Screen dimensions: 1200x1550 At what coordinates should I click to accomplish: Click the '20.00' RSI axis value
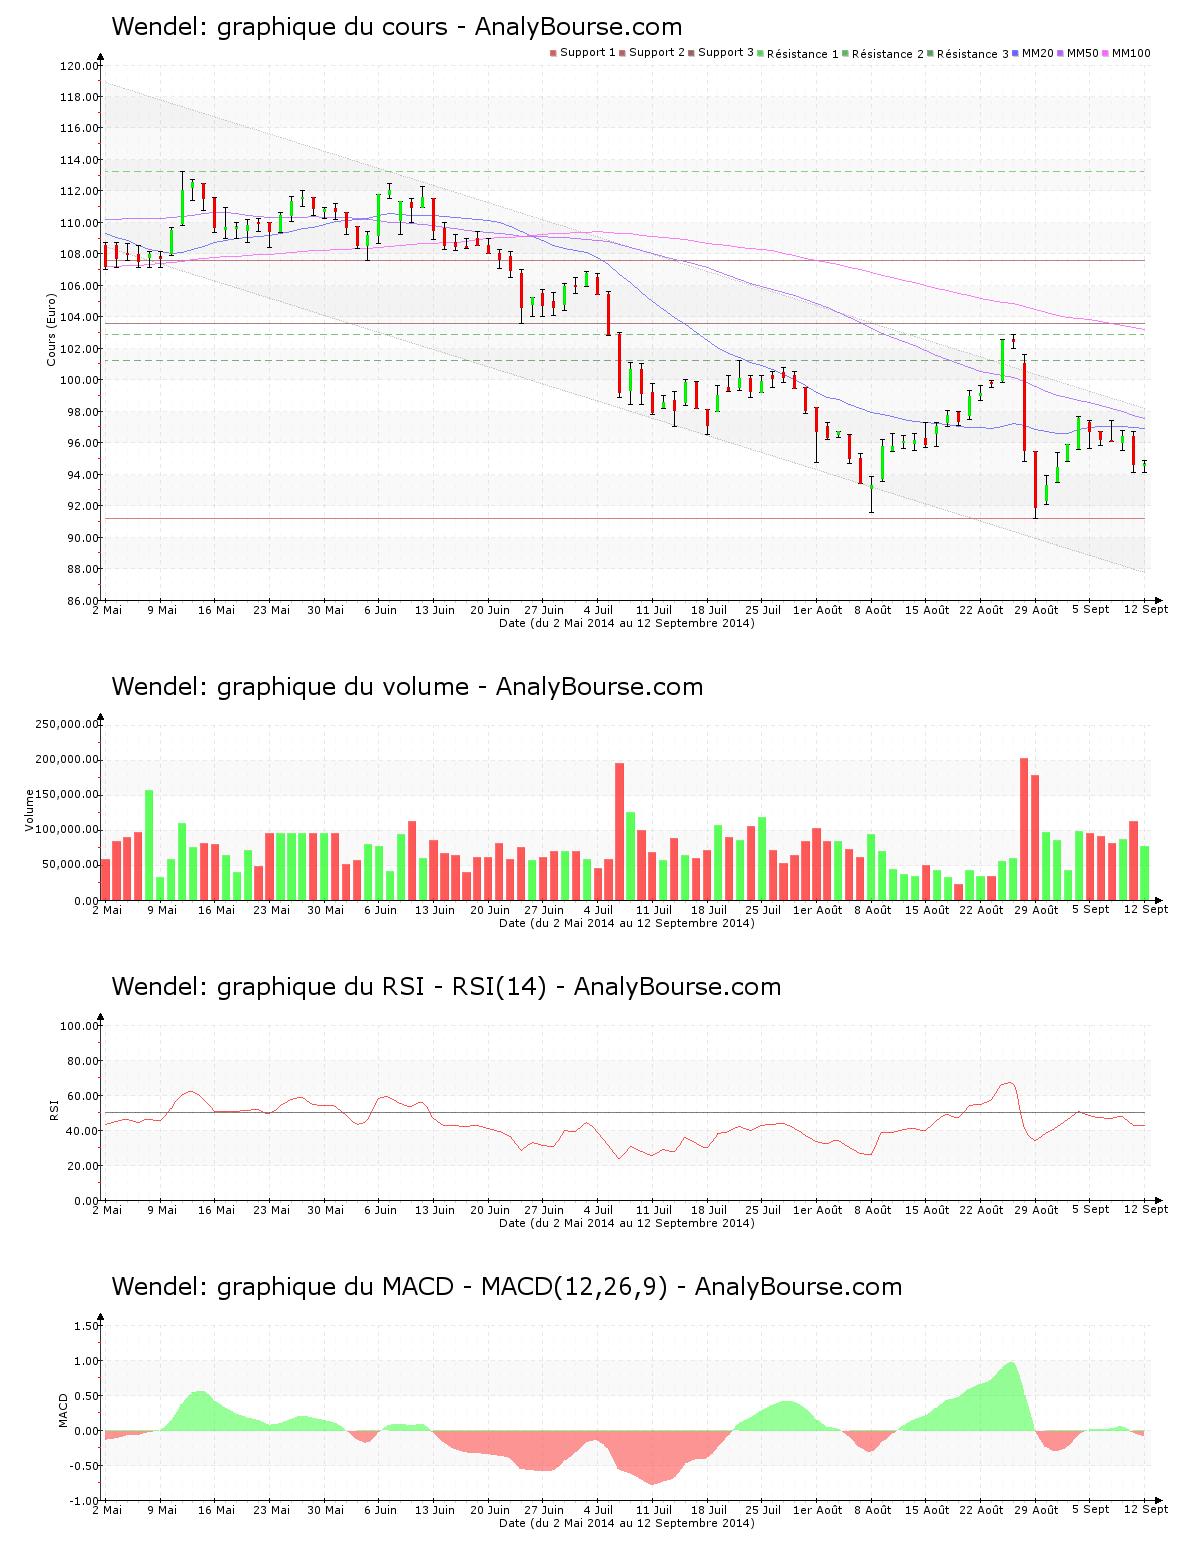pos(82,1166)
